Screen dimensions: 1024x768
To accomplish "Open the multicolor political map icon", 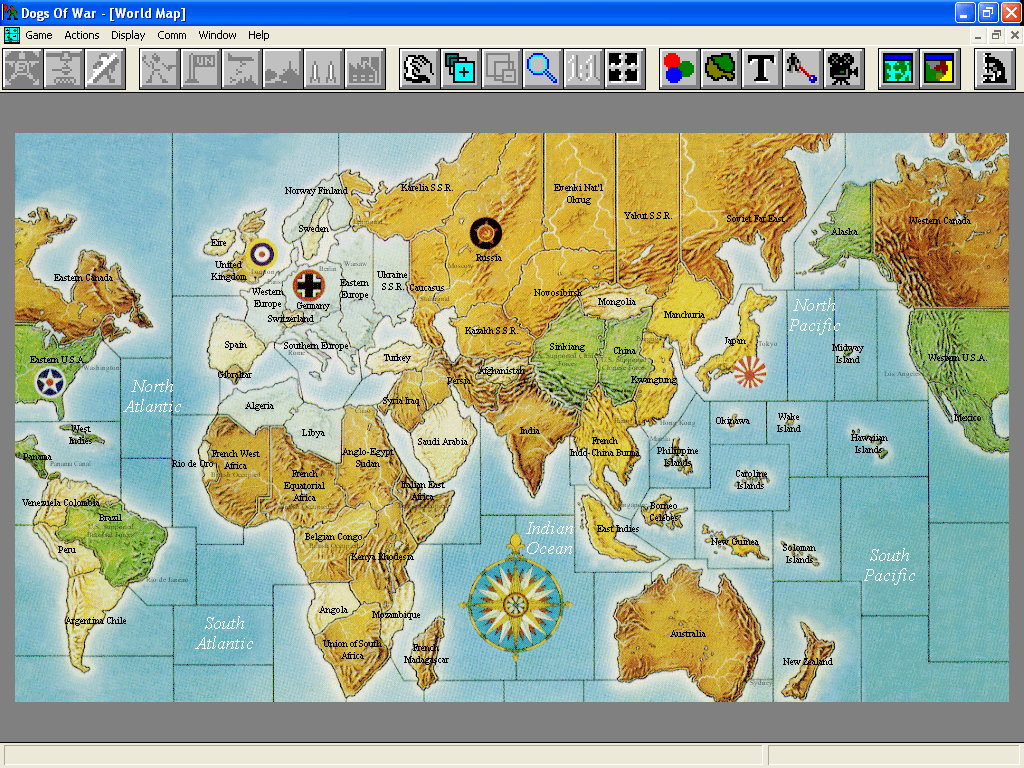I will click(x=939, y=69).
